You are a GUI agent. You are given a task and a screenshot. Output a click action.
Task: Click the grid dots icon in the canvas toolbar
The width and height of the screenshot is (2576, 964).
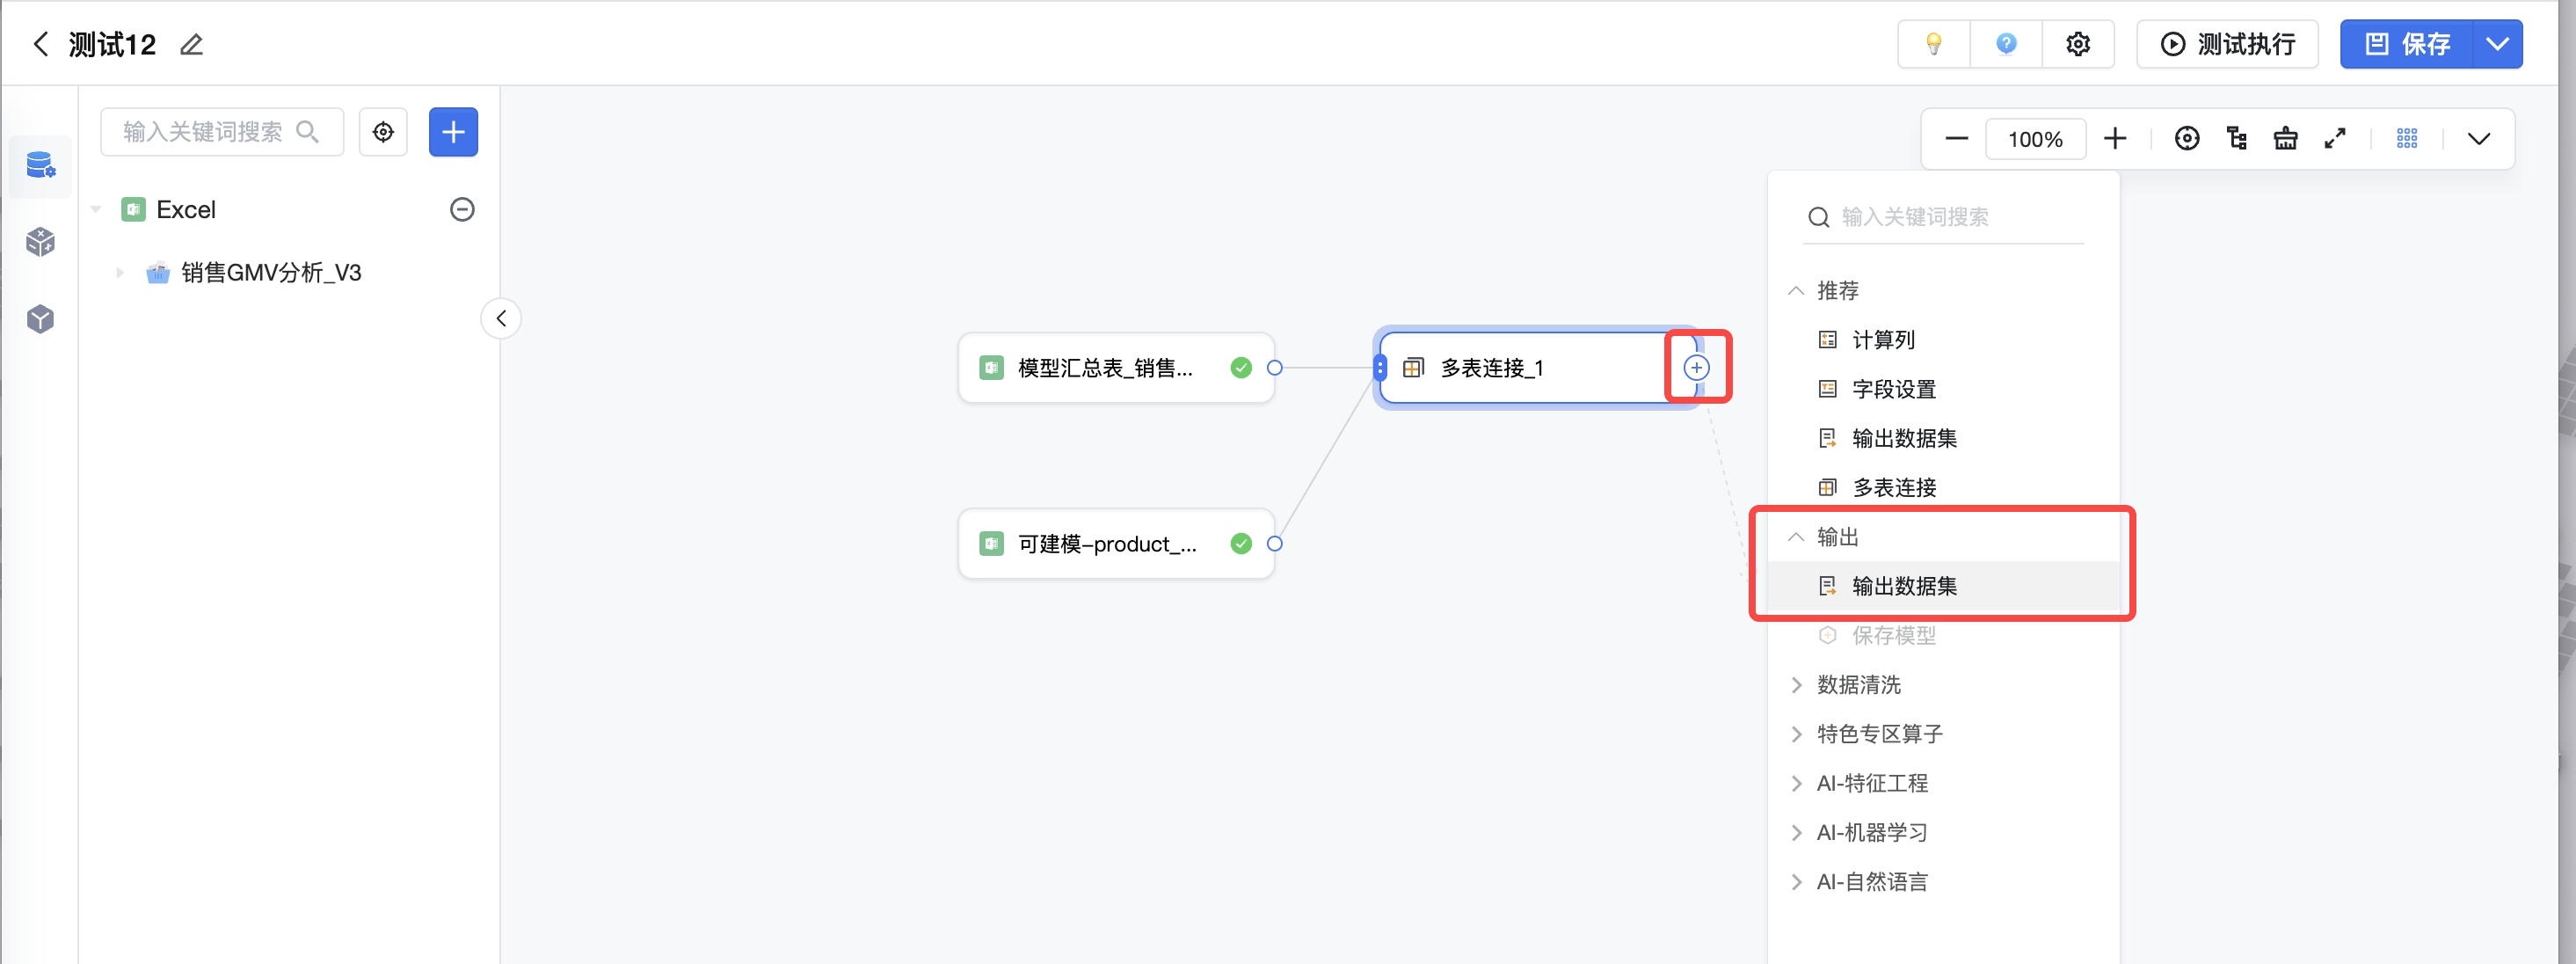pyautogui.click(x=2407, y=139)
